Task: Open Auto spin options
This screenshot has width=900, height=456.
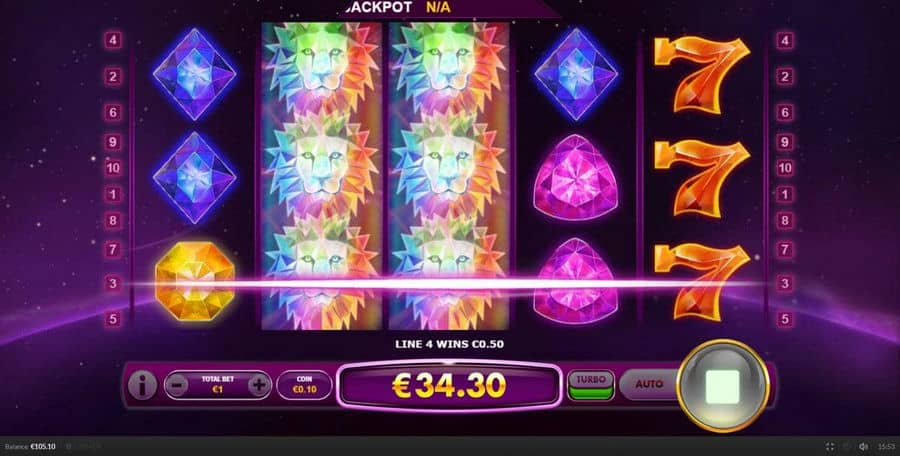Action: pyautogui.click(x=649, y=384)
